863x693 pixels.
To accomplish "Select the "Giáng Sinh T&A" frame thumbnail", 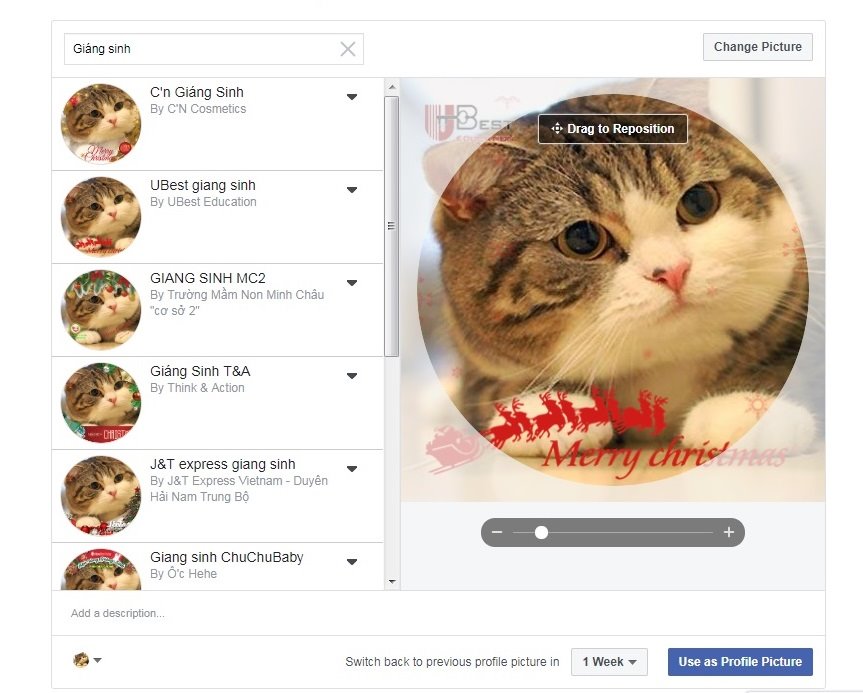I will [100, 402].
